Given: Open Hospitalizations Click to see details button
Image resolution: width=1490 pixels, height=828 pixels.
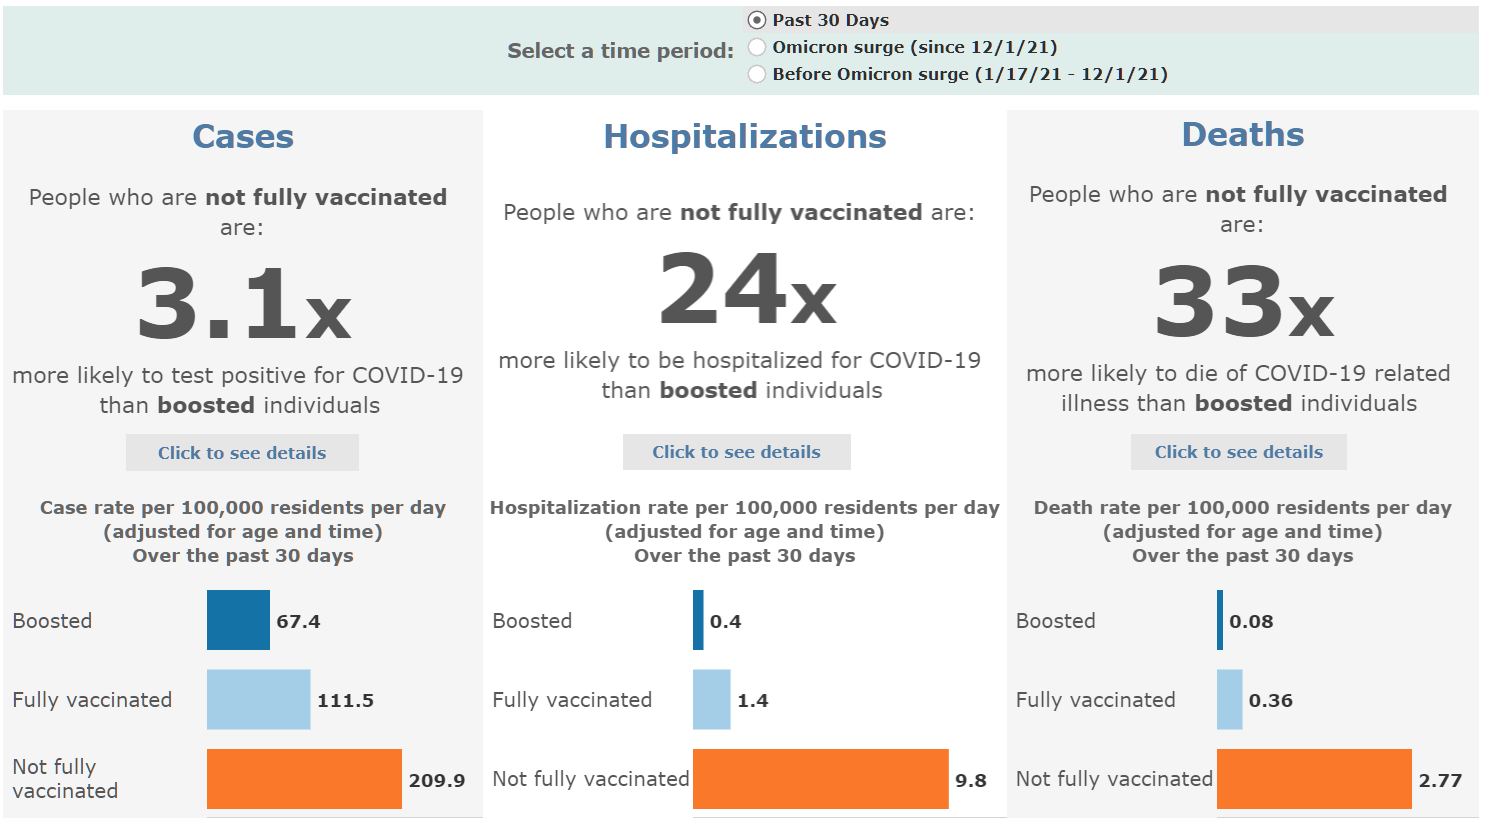Looking at the screenshot, I should [x=737, y=452].
